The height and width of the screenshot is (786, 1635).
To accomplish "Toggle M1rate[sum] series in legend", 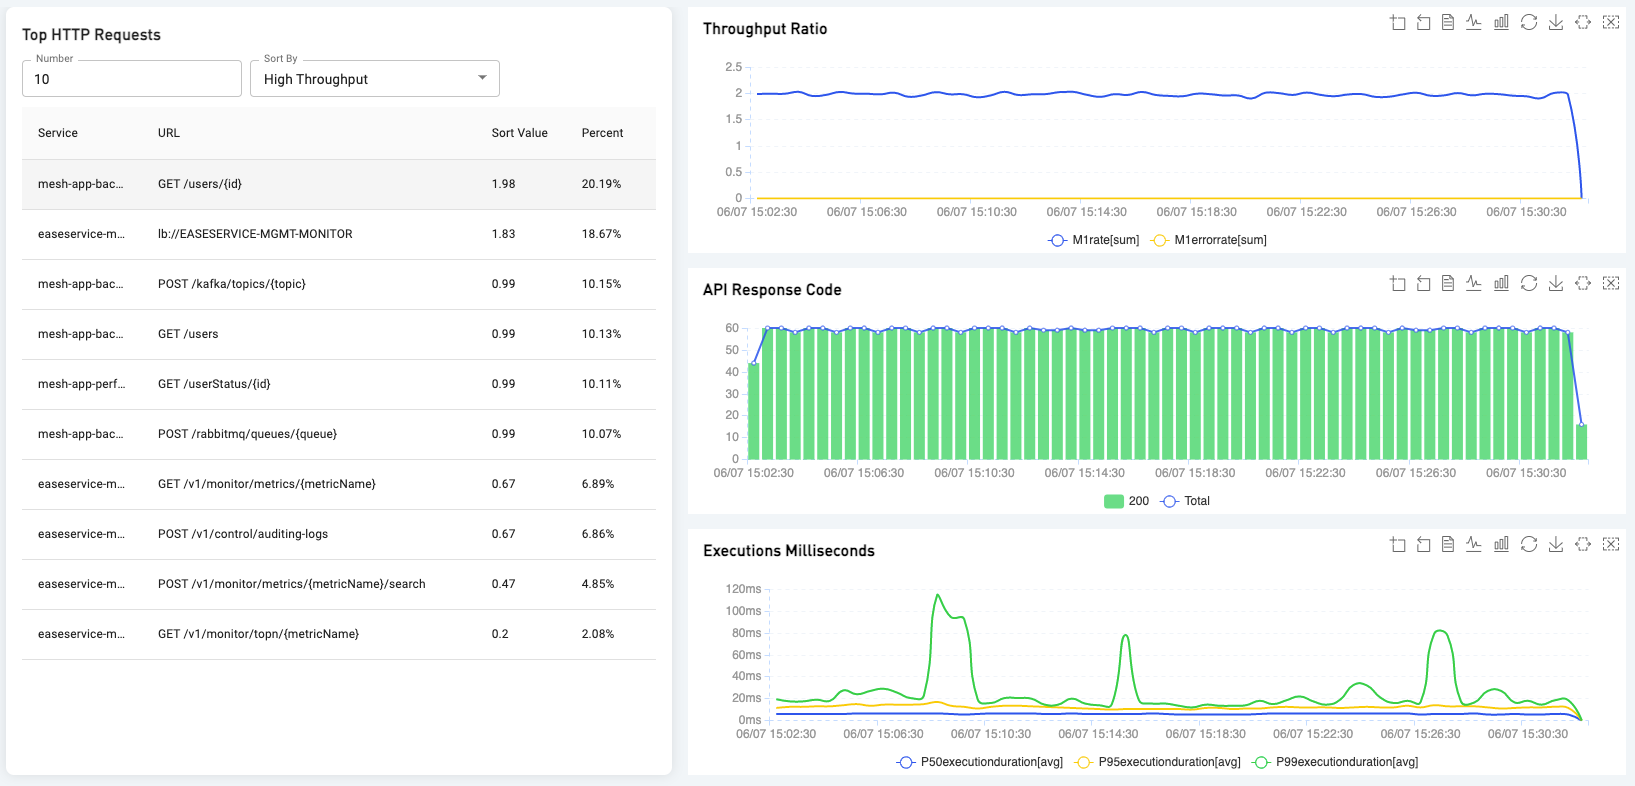I will [x=1094, y=240].
